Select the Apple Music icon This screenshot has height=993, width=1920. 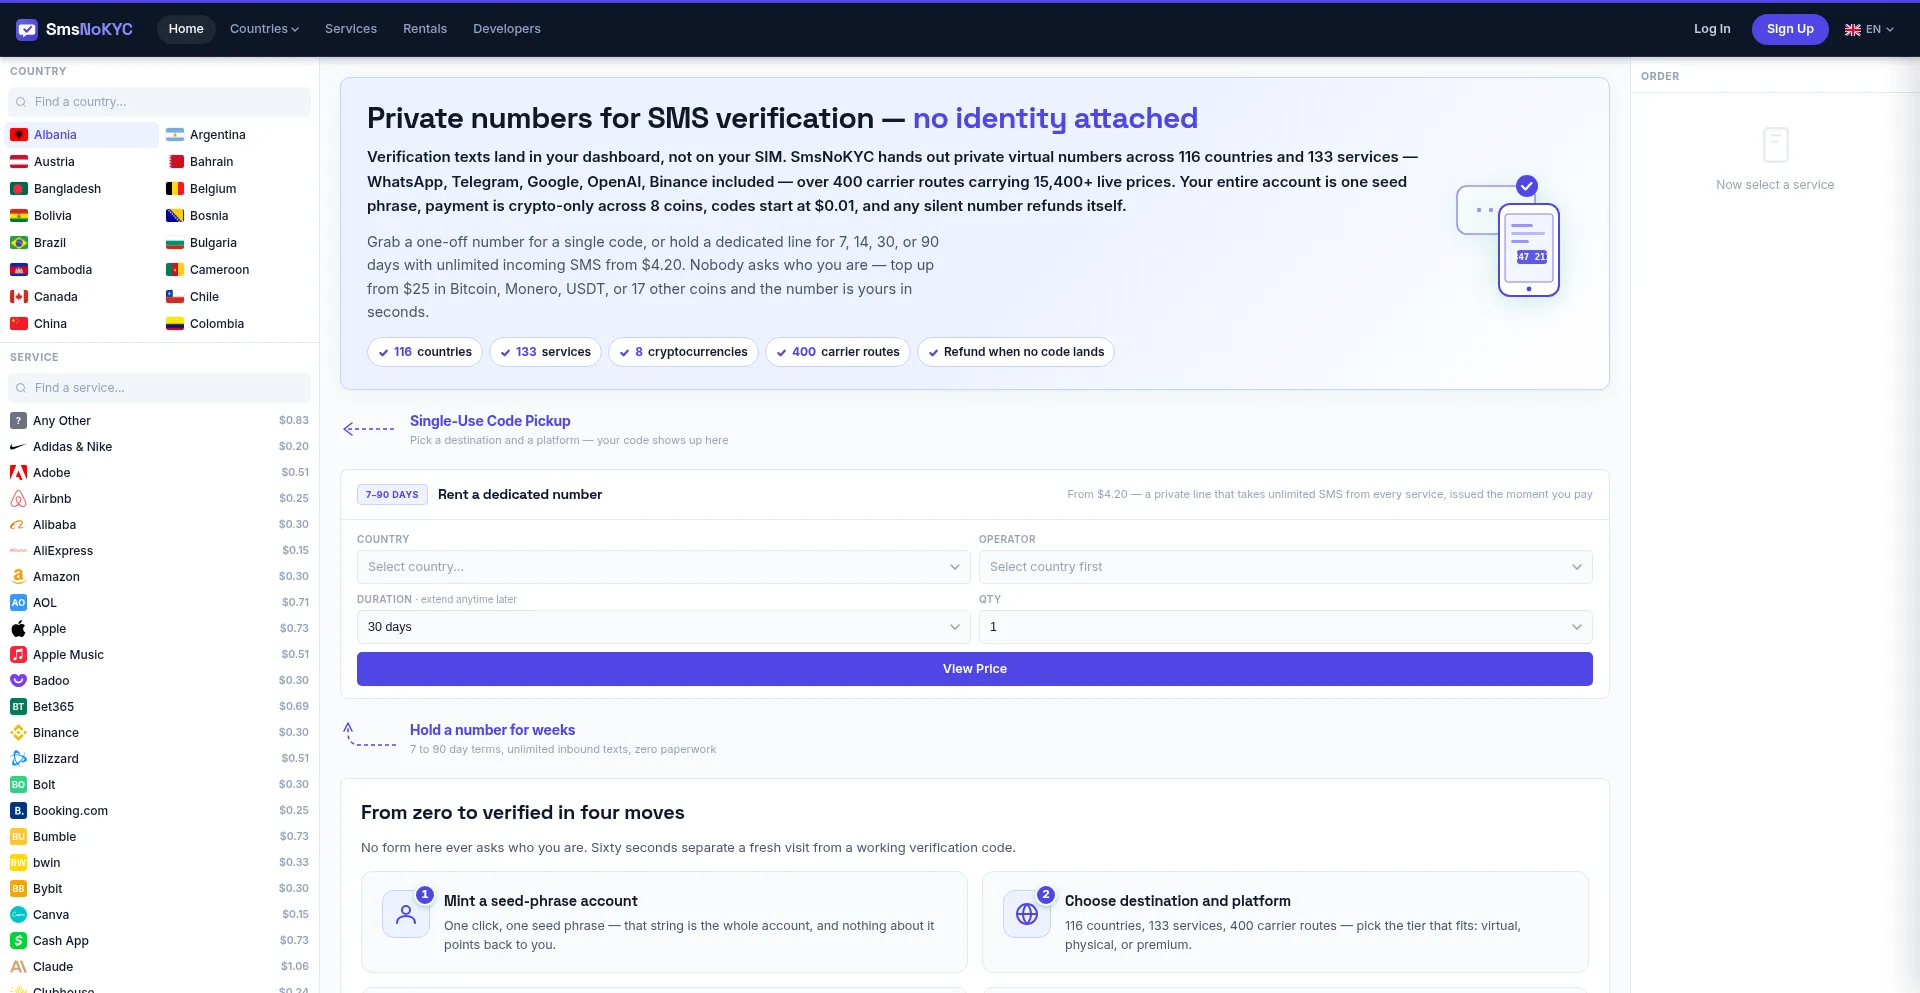(x=18, y=655)
